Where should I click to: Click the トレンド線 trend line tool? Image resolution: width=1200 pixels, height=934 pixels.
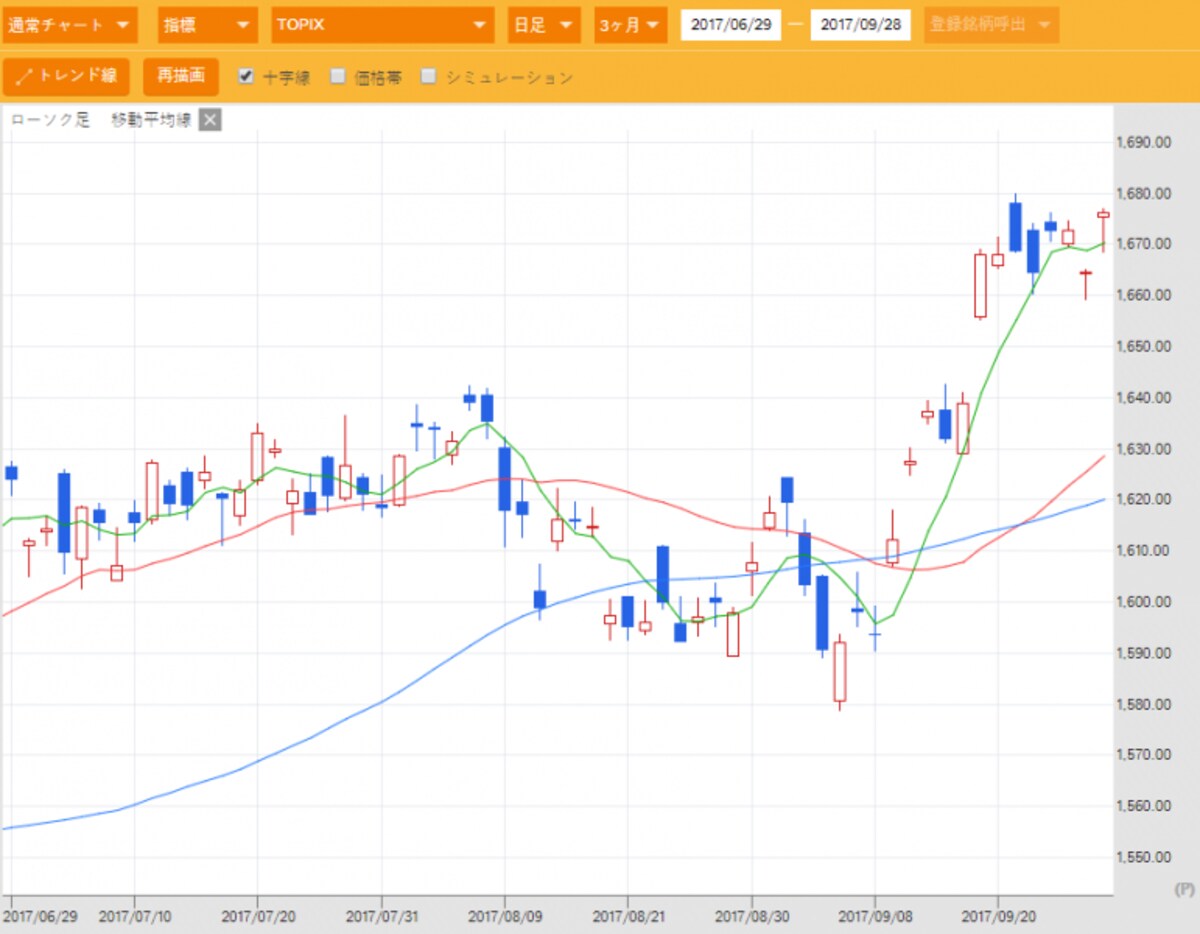66,76
